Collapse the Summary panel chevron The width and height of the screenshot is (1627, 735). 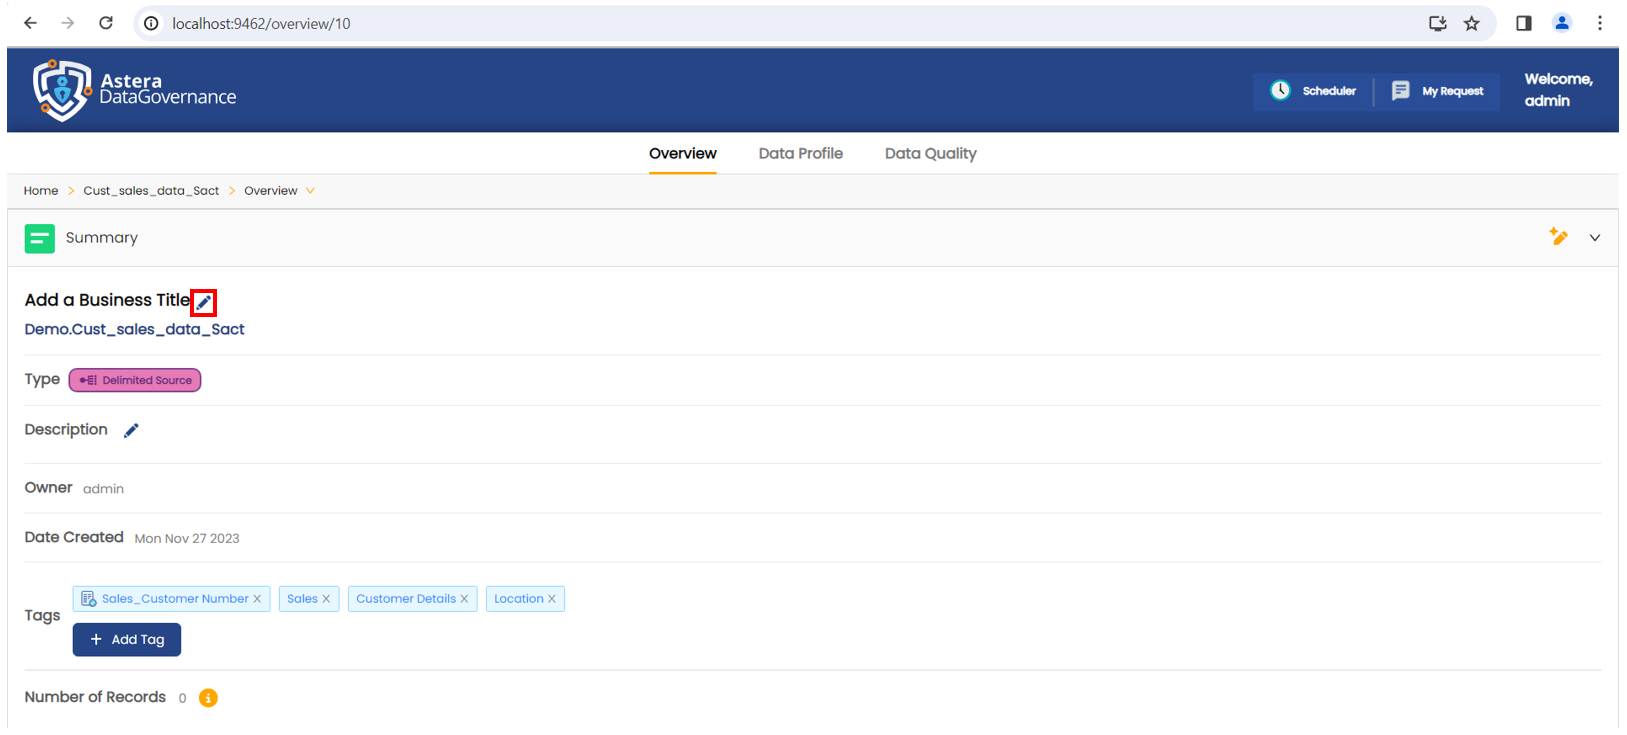tap(1595, 238)
